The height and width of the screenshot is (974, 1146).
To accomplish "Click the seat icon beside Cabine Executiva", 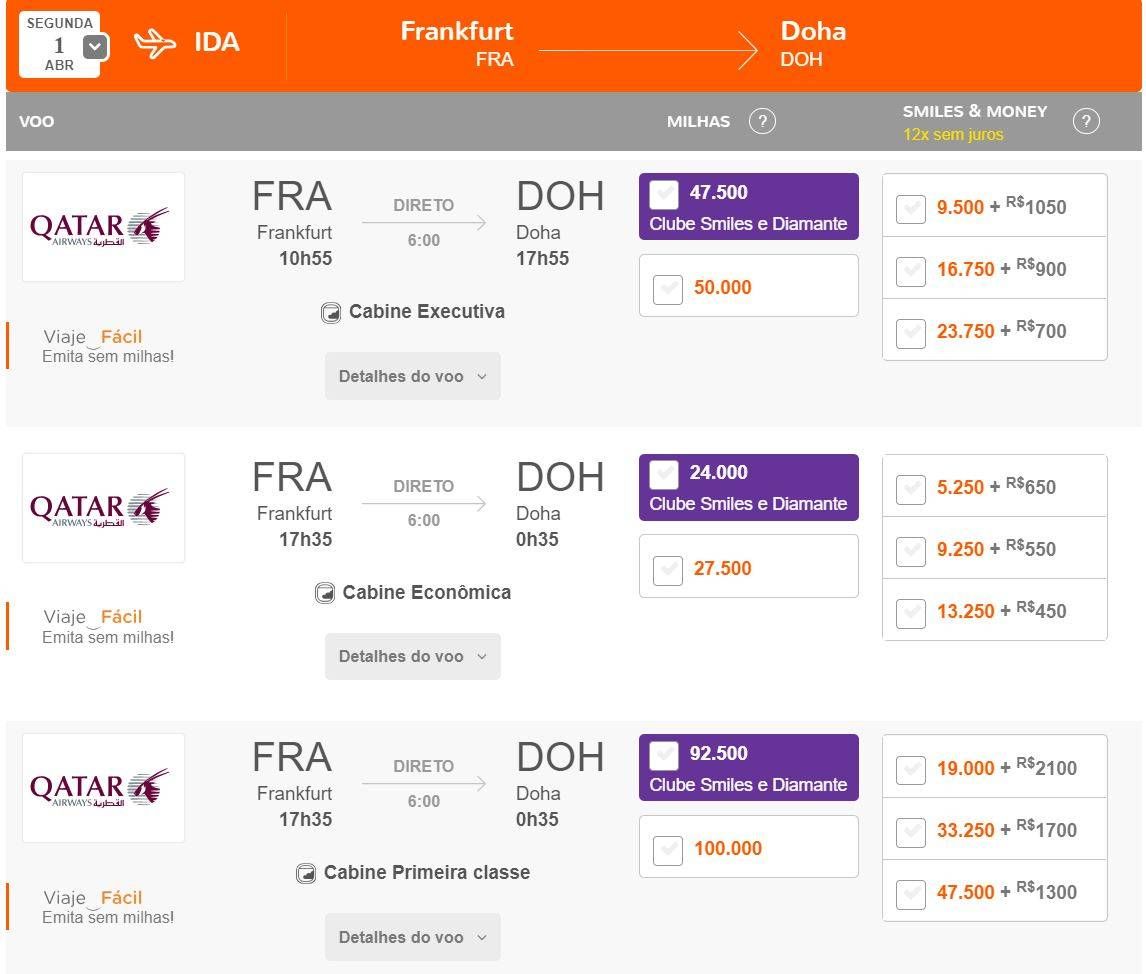I will 331,313.
